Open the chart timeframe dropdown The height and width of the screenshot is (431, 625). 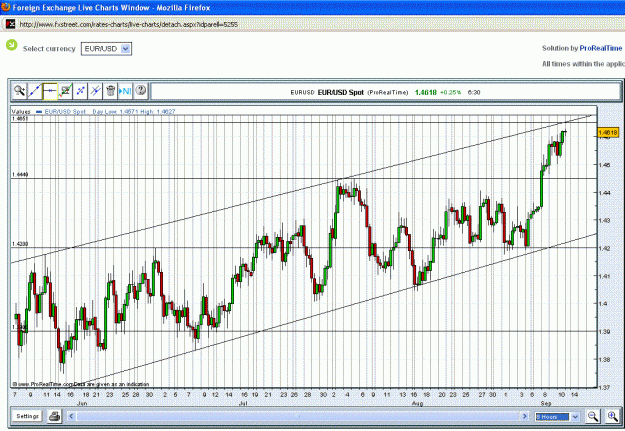557,417
